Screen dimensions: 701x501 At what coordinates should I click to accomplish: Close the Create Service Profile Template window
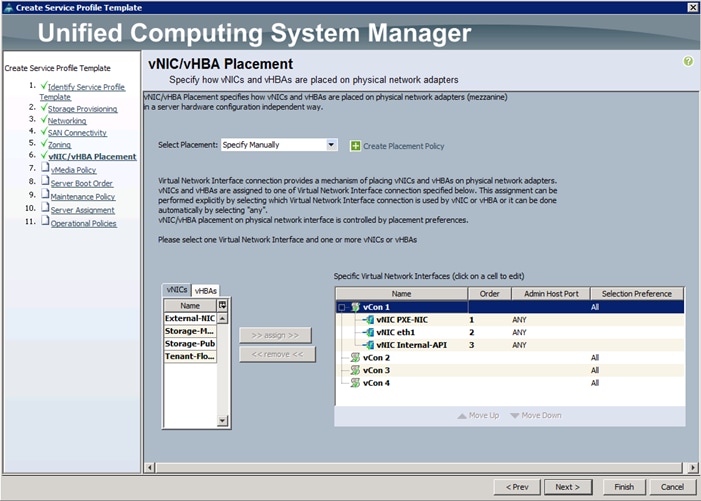click(692, 8)
